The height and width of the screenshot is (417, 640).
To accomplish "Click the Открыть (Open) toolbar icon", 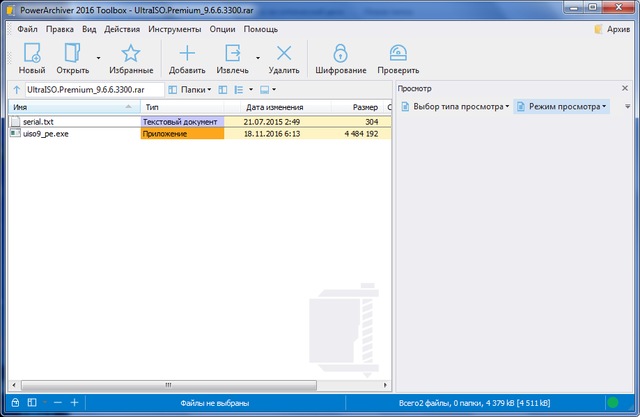I will (73, 54).
